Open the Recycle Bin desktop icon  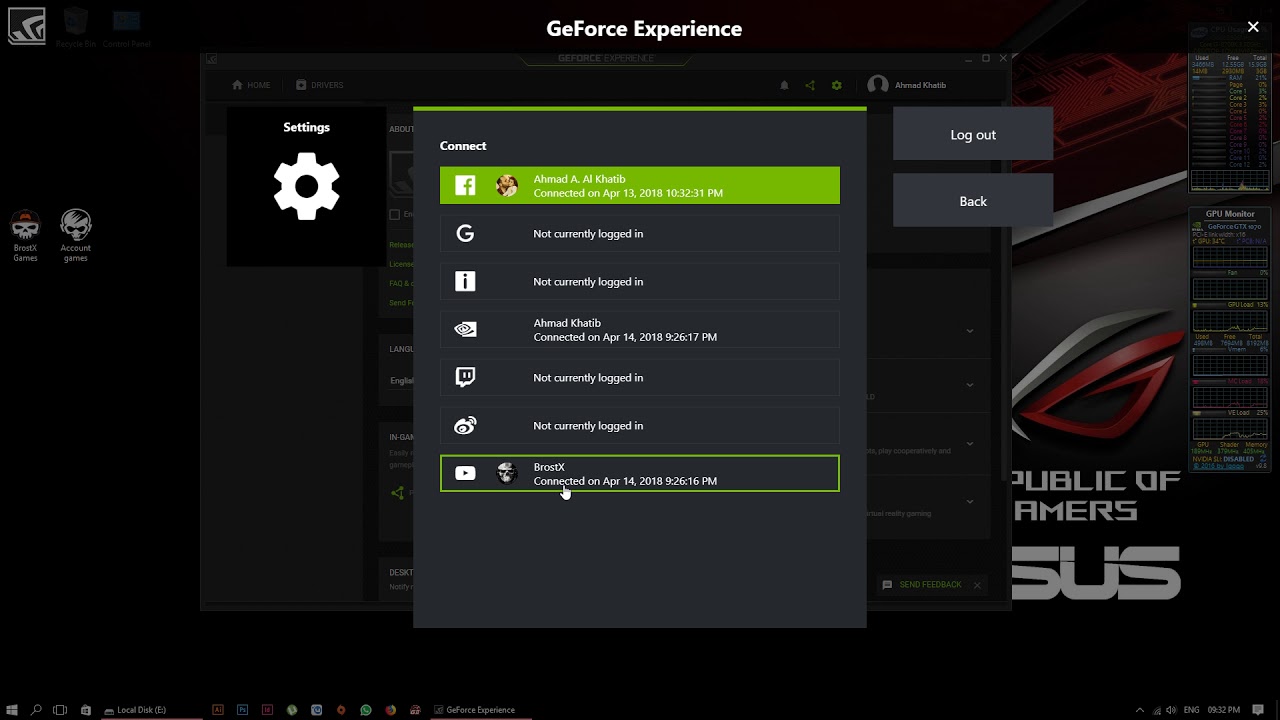76,28
